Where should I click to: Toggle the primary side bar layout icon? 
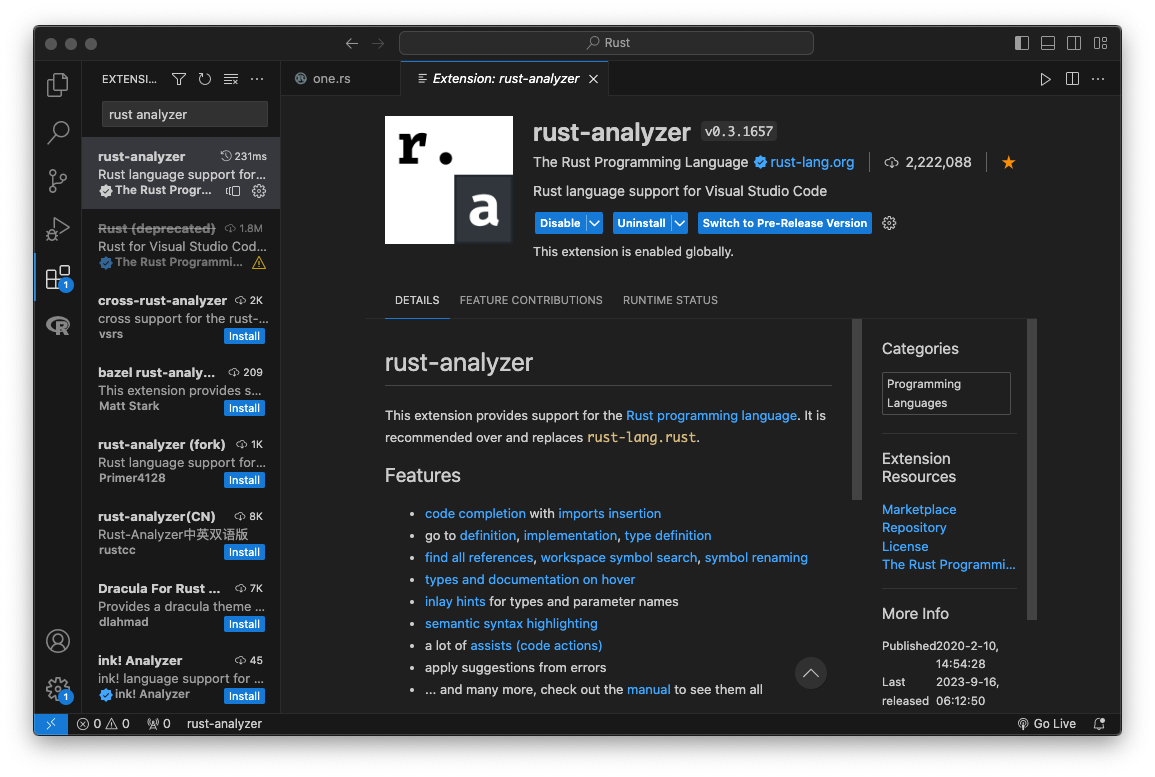[1022, 43]
